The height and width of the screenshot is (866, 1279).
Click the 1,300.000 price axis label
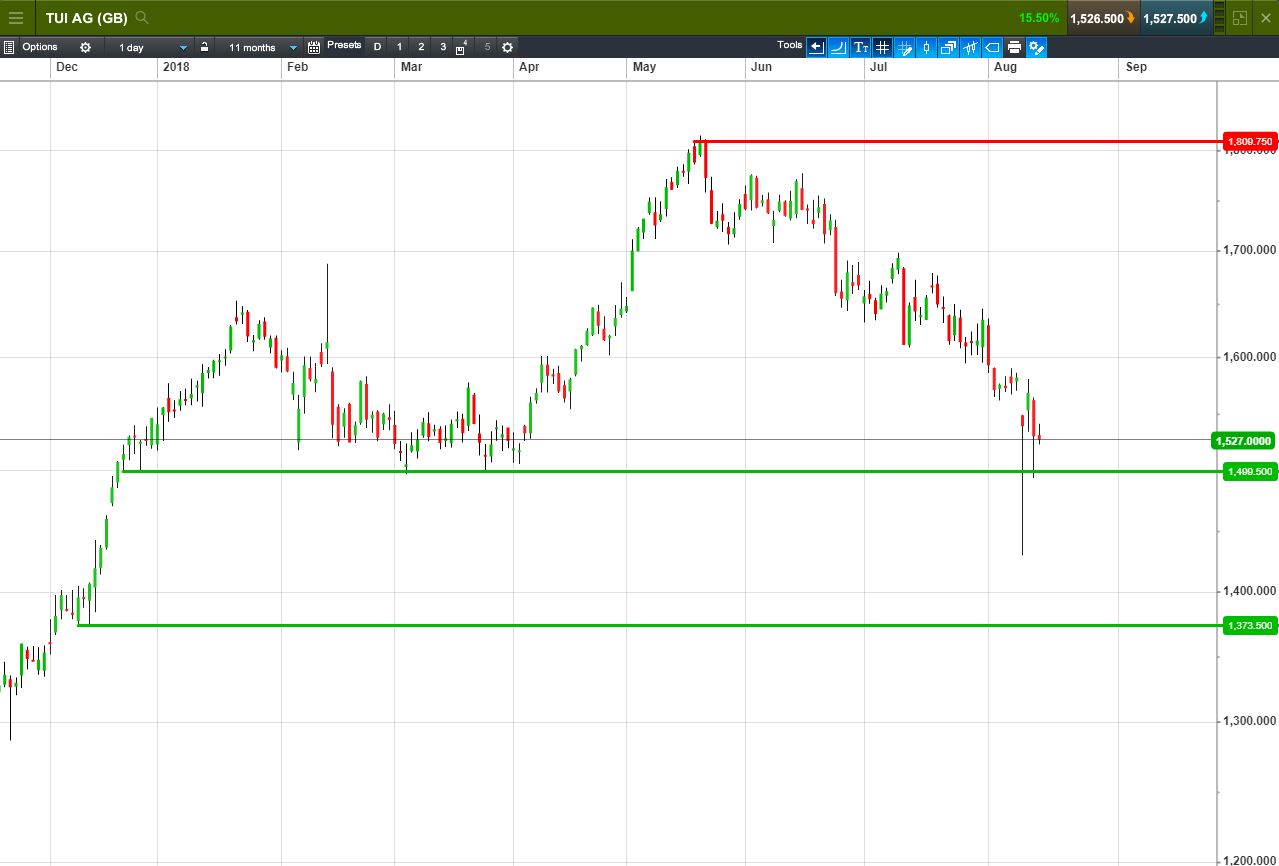click(1249, 721)
